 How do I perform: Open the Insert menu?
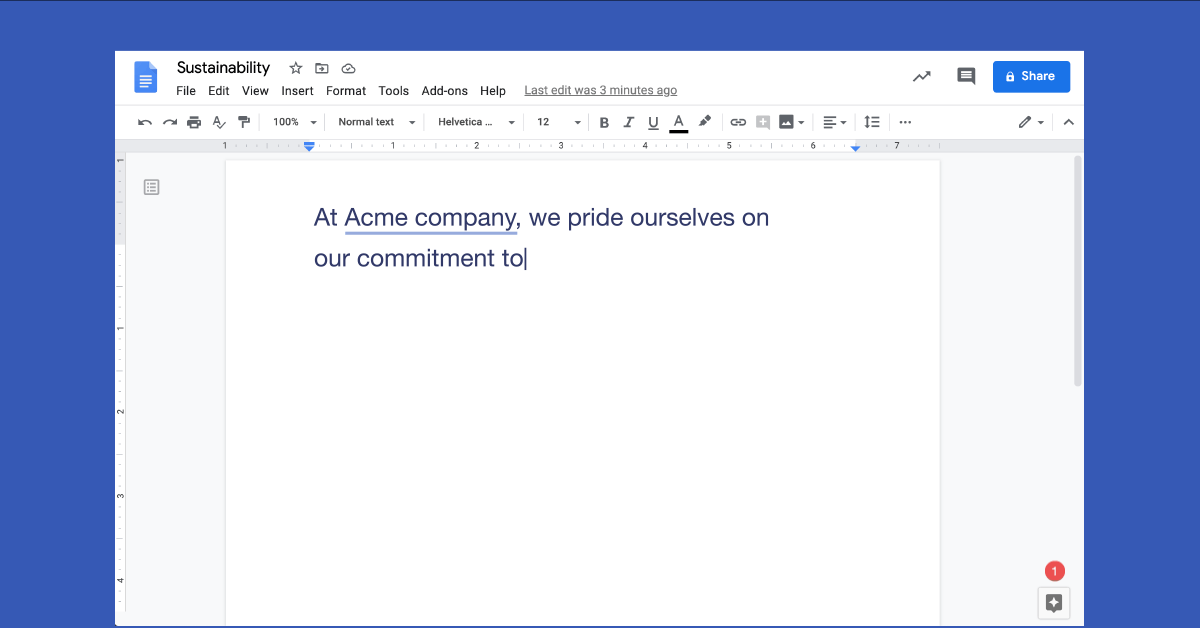[297, 91]
